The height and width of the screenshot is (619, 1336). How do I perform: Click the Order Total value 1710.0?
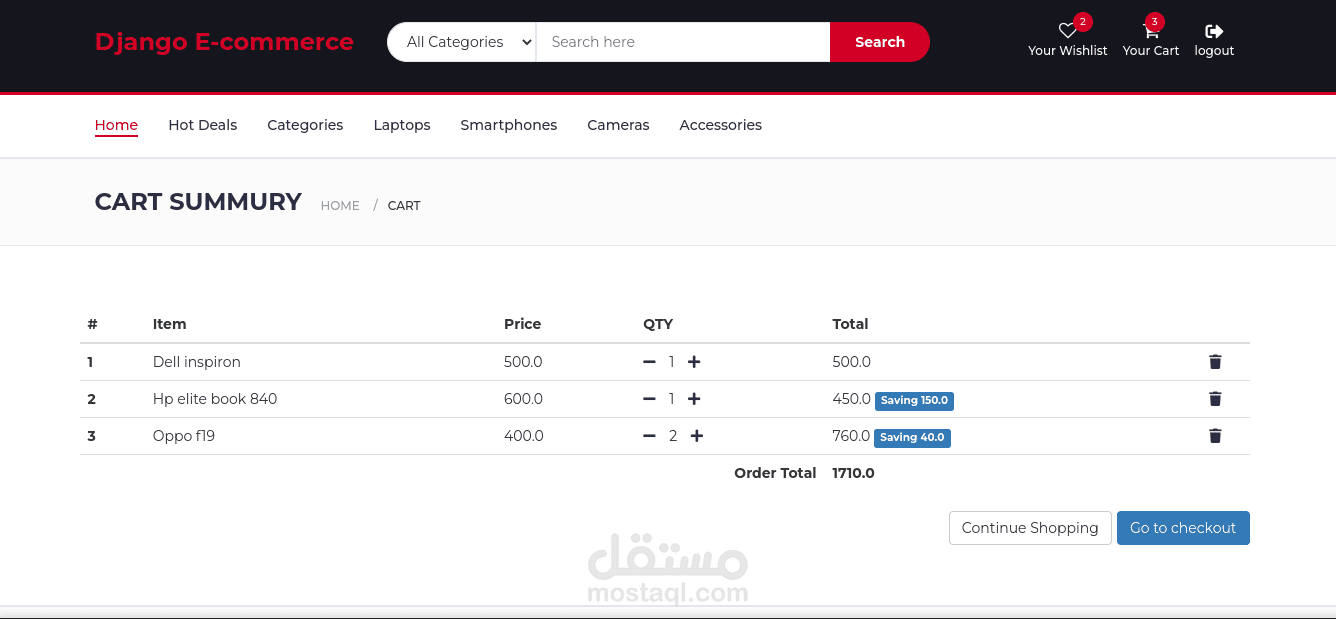click(853, 473)
